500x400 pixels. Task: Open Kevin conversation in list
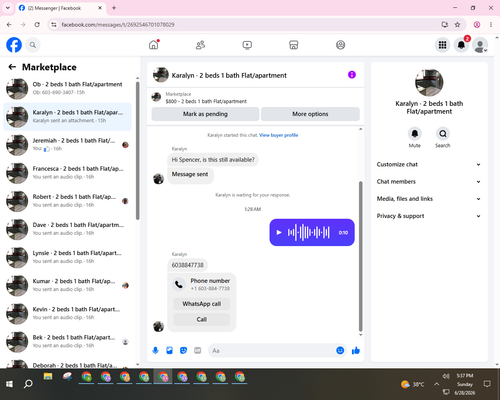[67, 314]
